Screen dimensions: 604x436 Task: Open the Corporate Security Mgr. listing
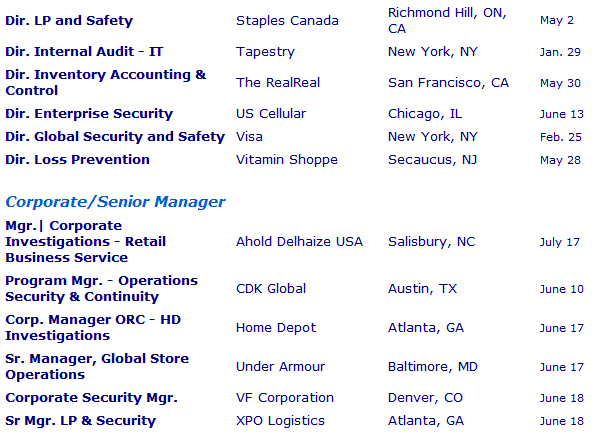click(x=91, y=397)
